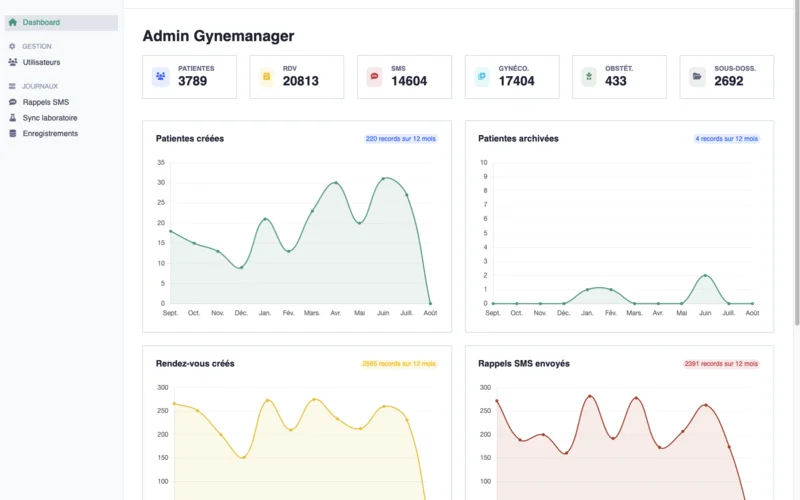800x500 pixels.
Task: Click the vertical page scrollbar
Action: 797,163
